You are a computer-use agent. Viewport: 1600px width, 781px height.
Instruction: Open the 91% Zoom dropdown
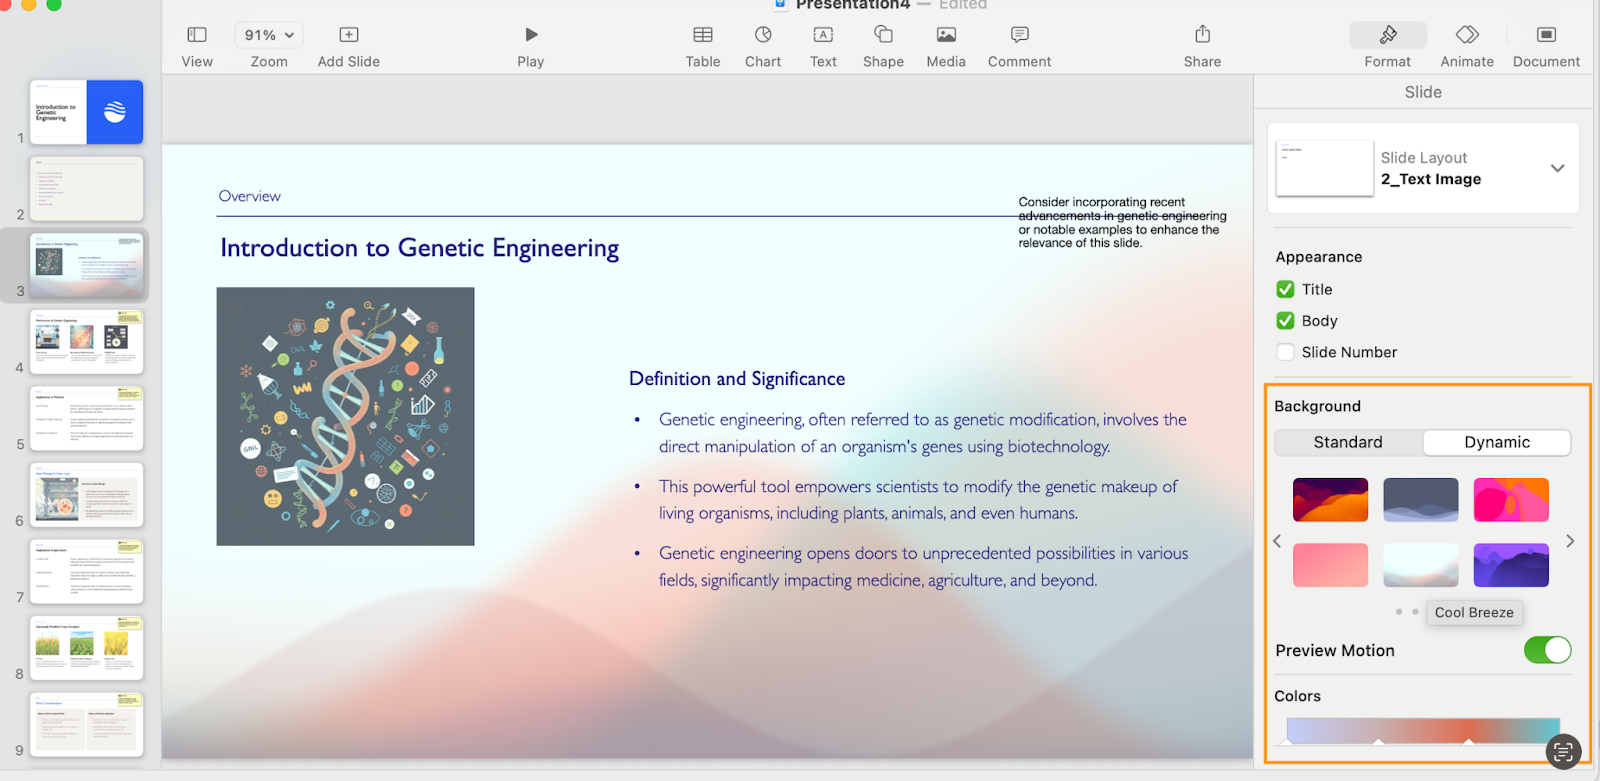point(268,35)
